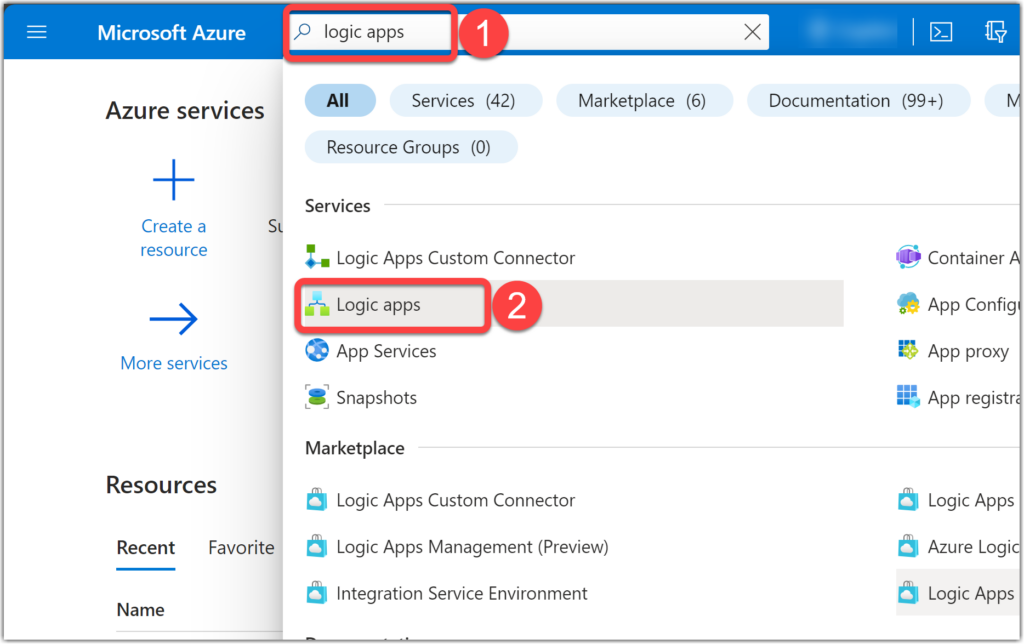Click the Azure Logic marketplace bag icon
Screen dimensions: 1024x644
point(908,547)
